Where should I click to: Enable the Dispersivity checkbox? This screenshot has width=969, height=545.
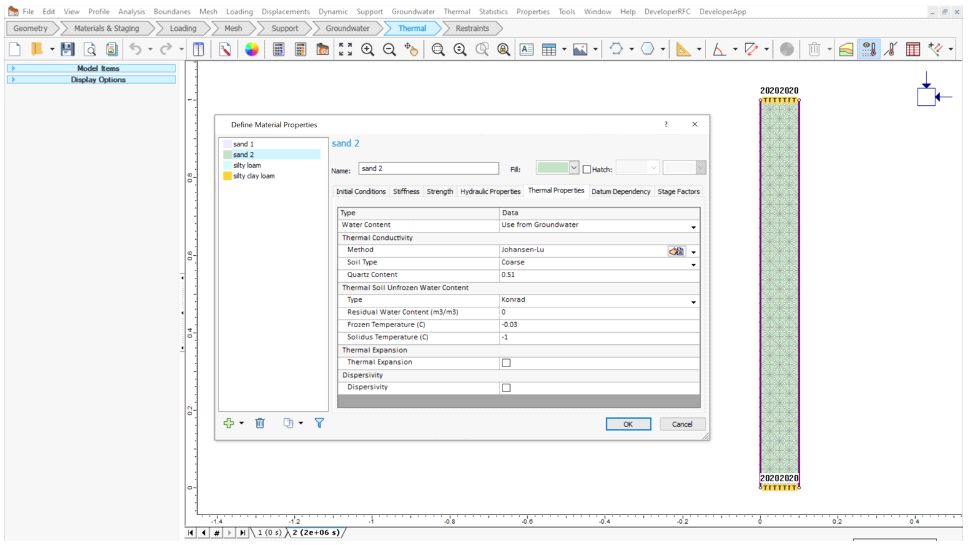pyautogui.click(x=506, y=387)
